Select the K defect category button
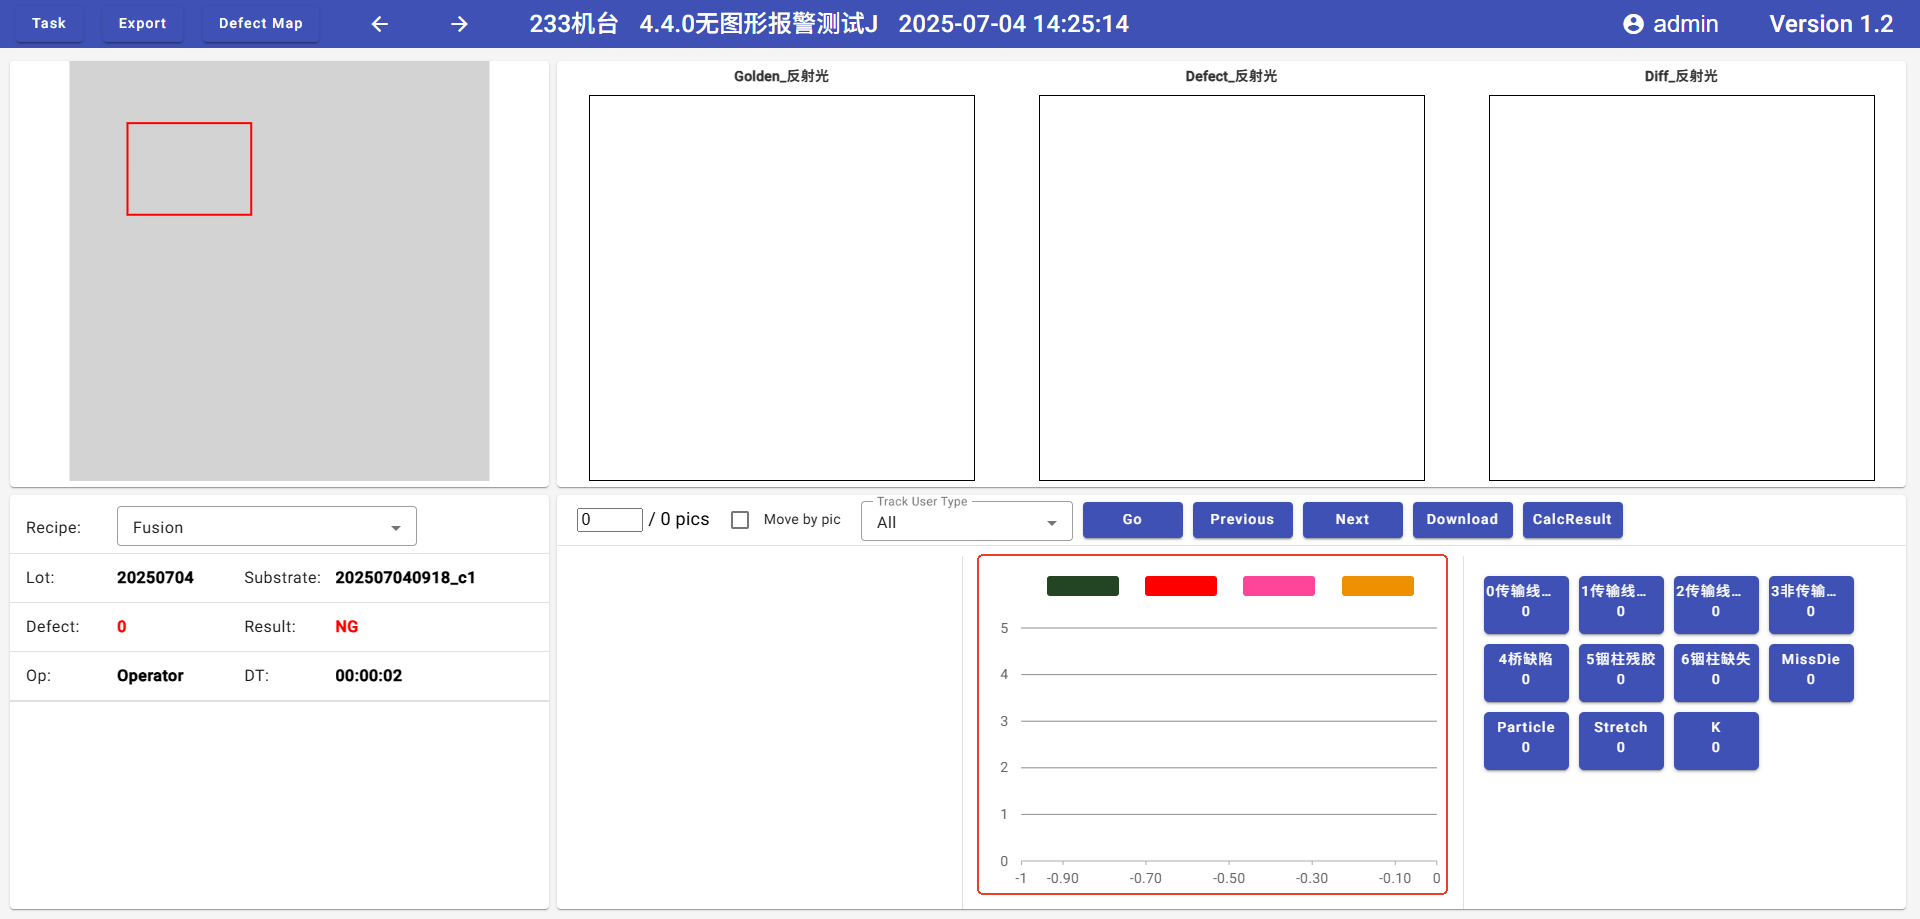The width and height of the screenshot is (1920, 919). [1716, 740]
